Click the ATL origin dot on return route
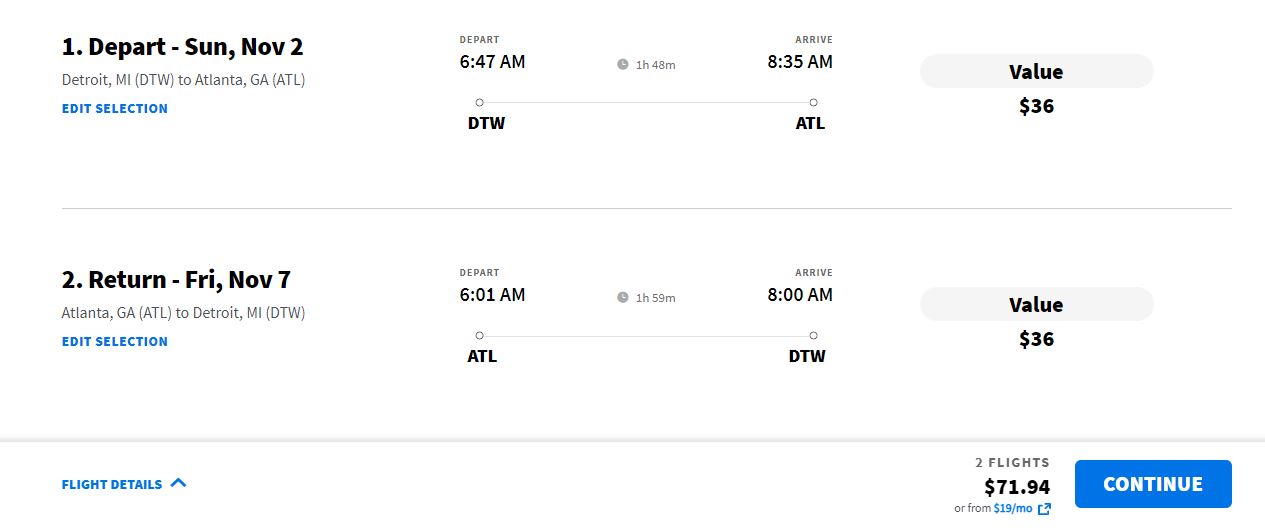The image size is (1265, 530). point(480,335)
